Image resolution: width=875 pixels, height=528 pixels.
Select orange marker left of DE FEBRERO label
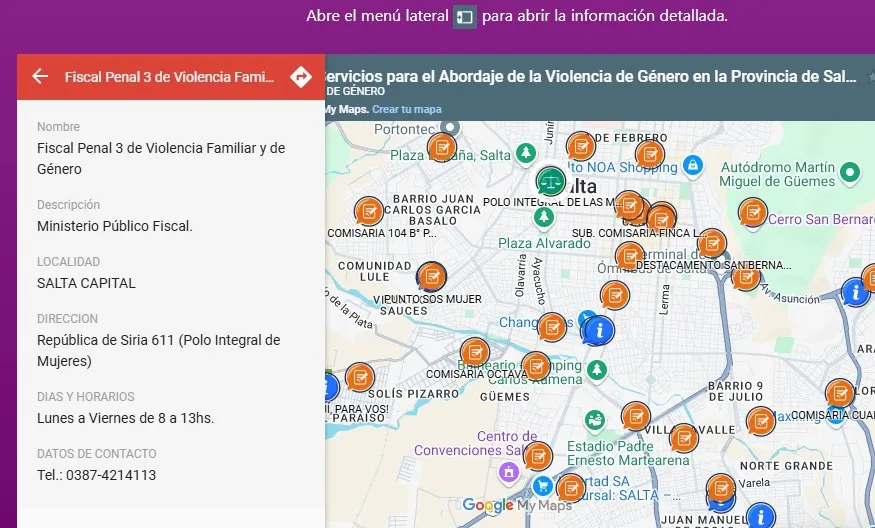click(x=581, y=146)
